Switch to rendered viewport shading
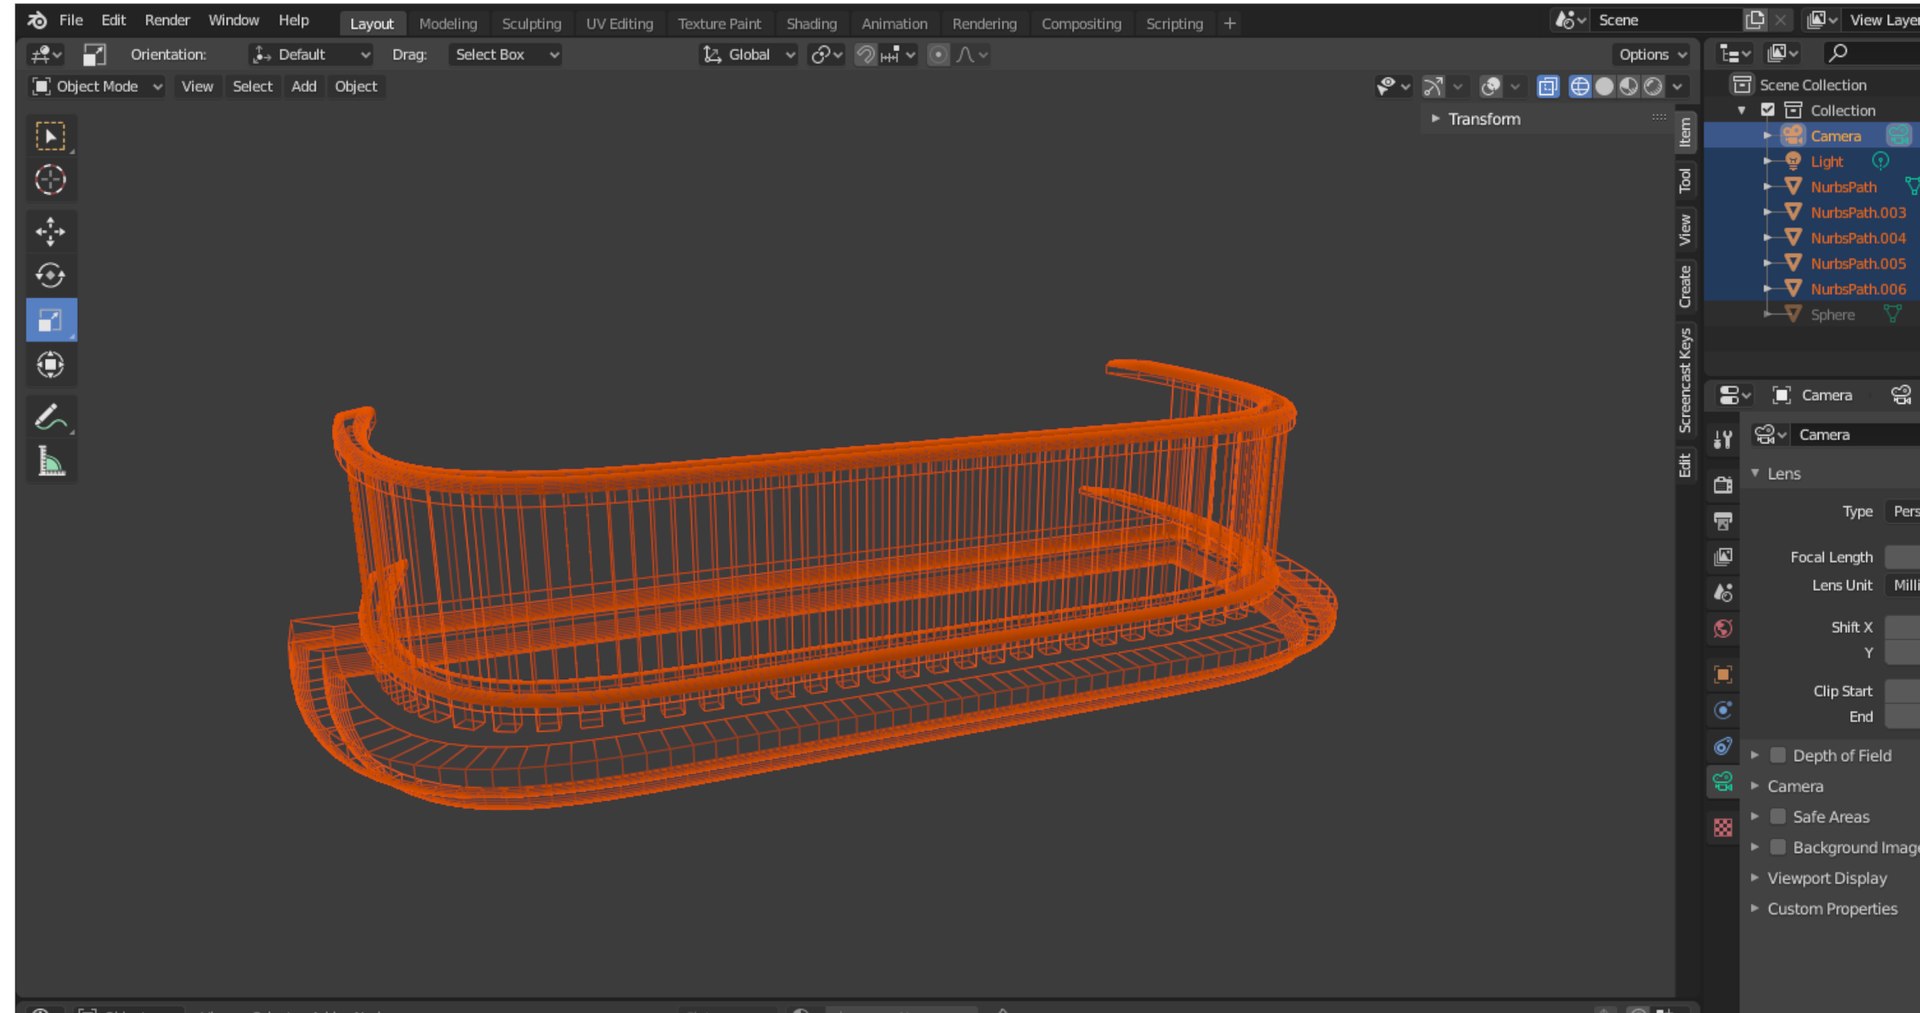Screen dimensions: 1920x1013 [1653, 87]
